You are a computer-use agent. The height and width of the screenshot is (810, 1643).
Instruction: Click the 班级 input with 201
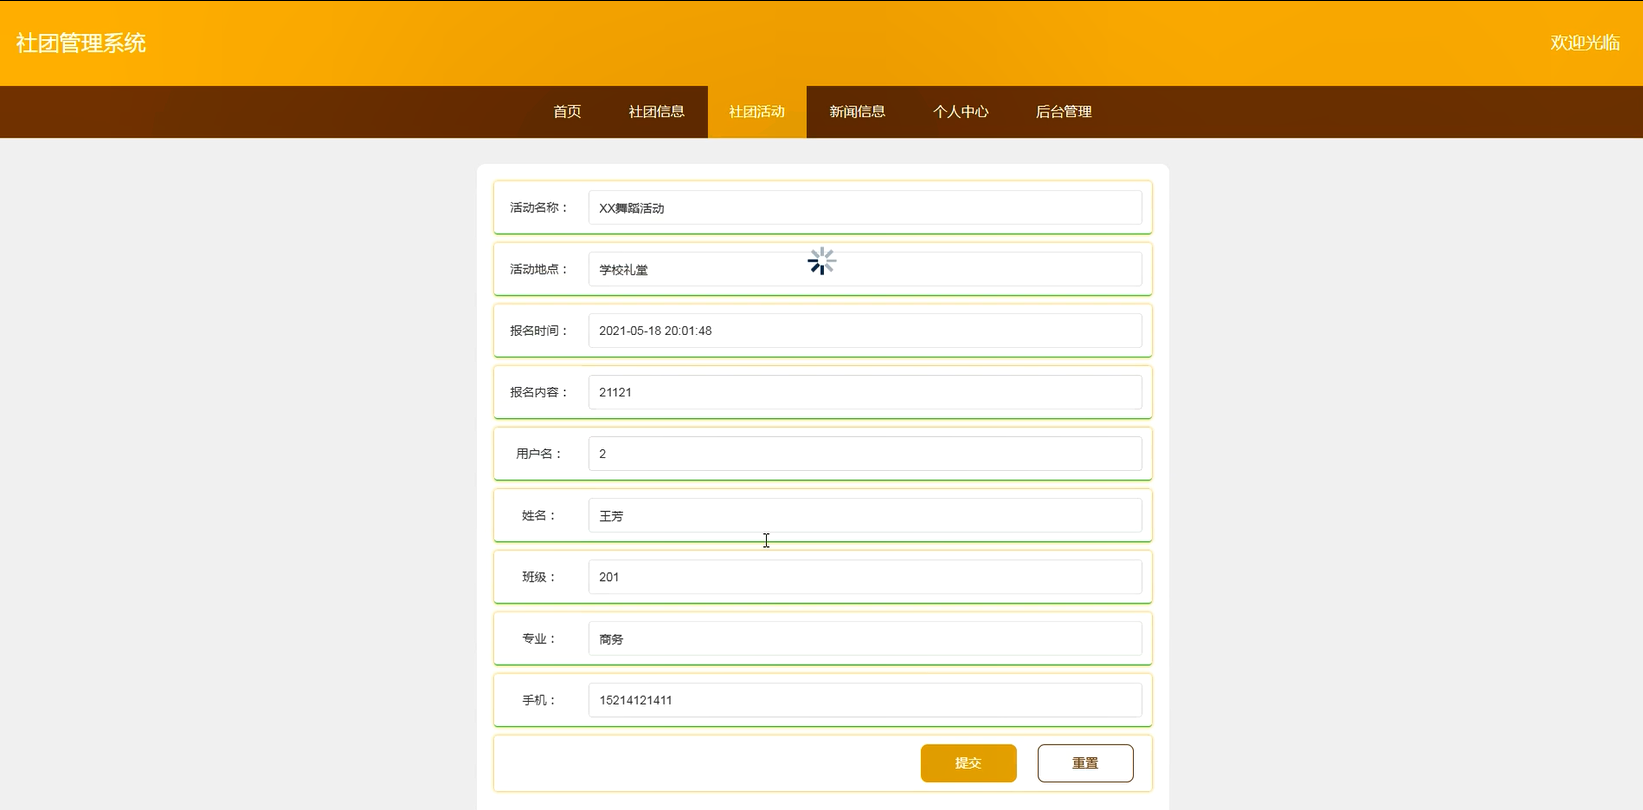[864, 577]
